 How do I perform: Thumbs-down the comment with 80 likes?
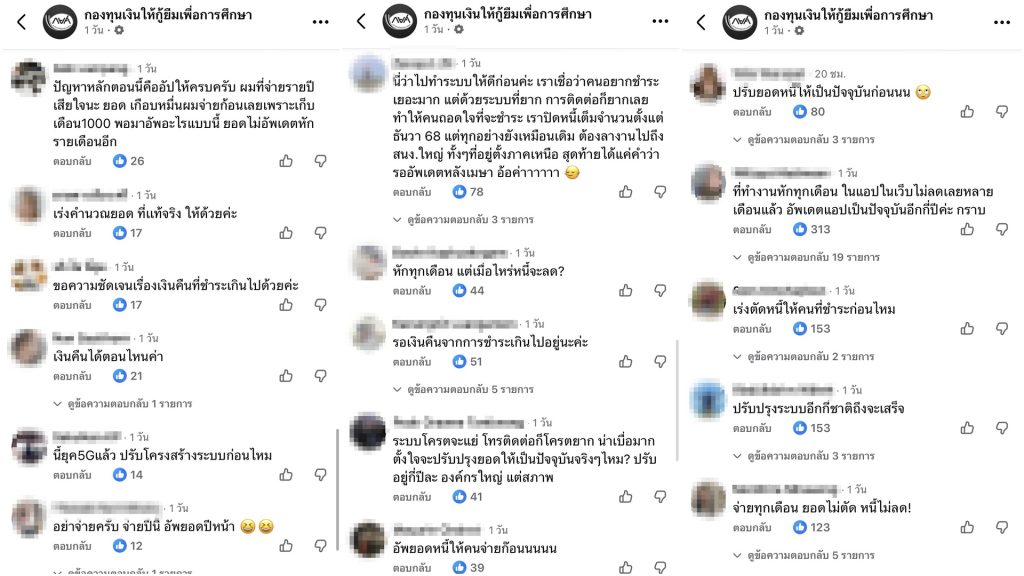(1001, 112)
